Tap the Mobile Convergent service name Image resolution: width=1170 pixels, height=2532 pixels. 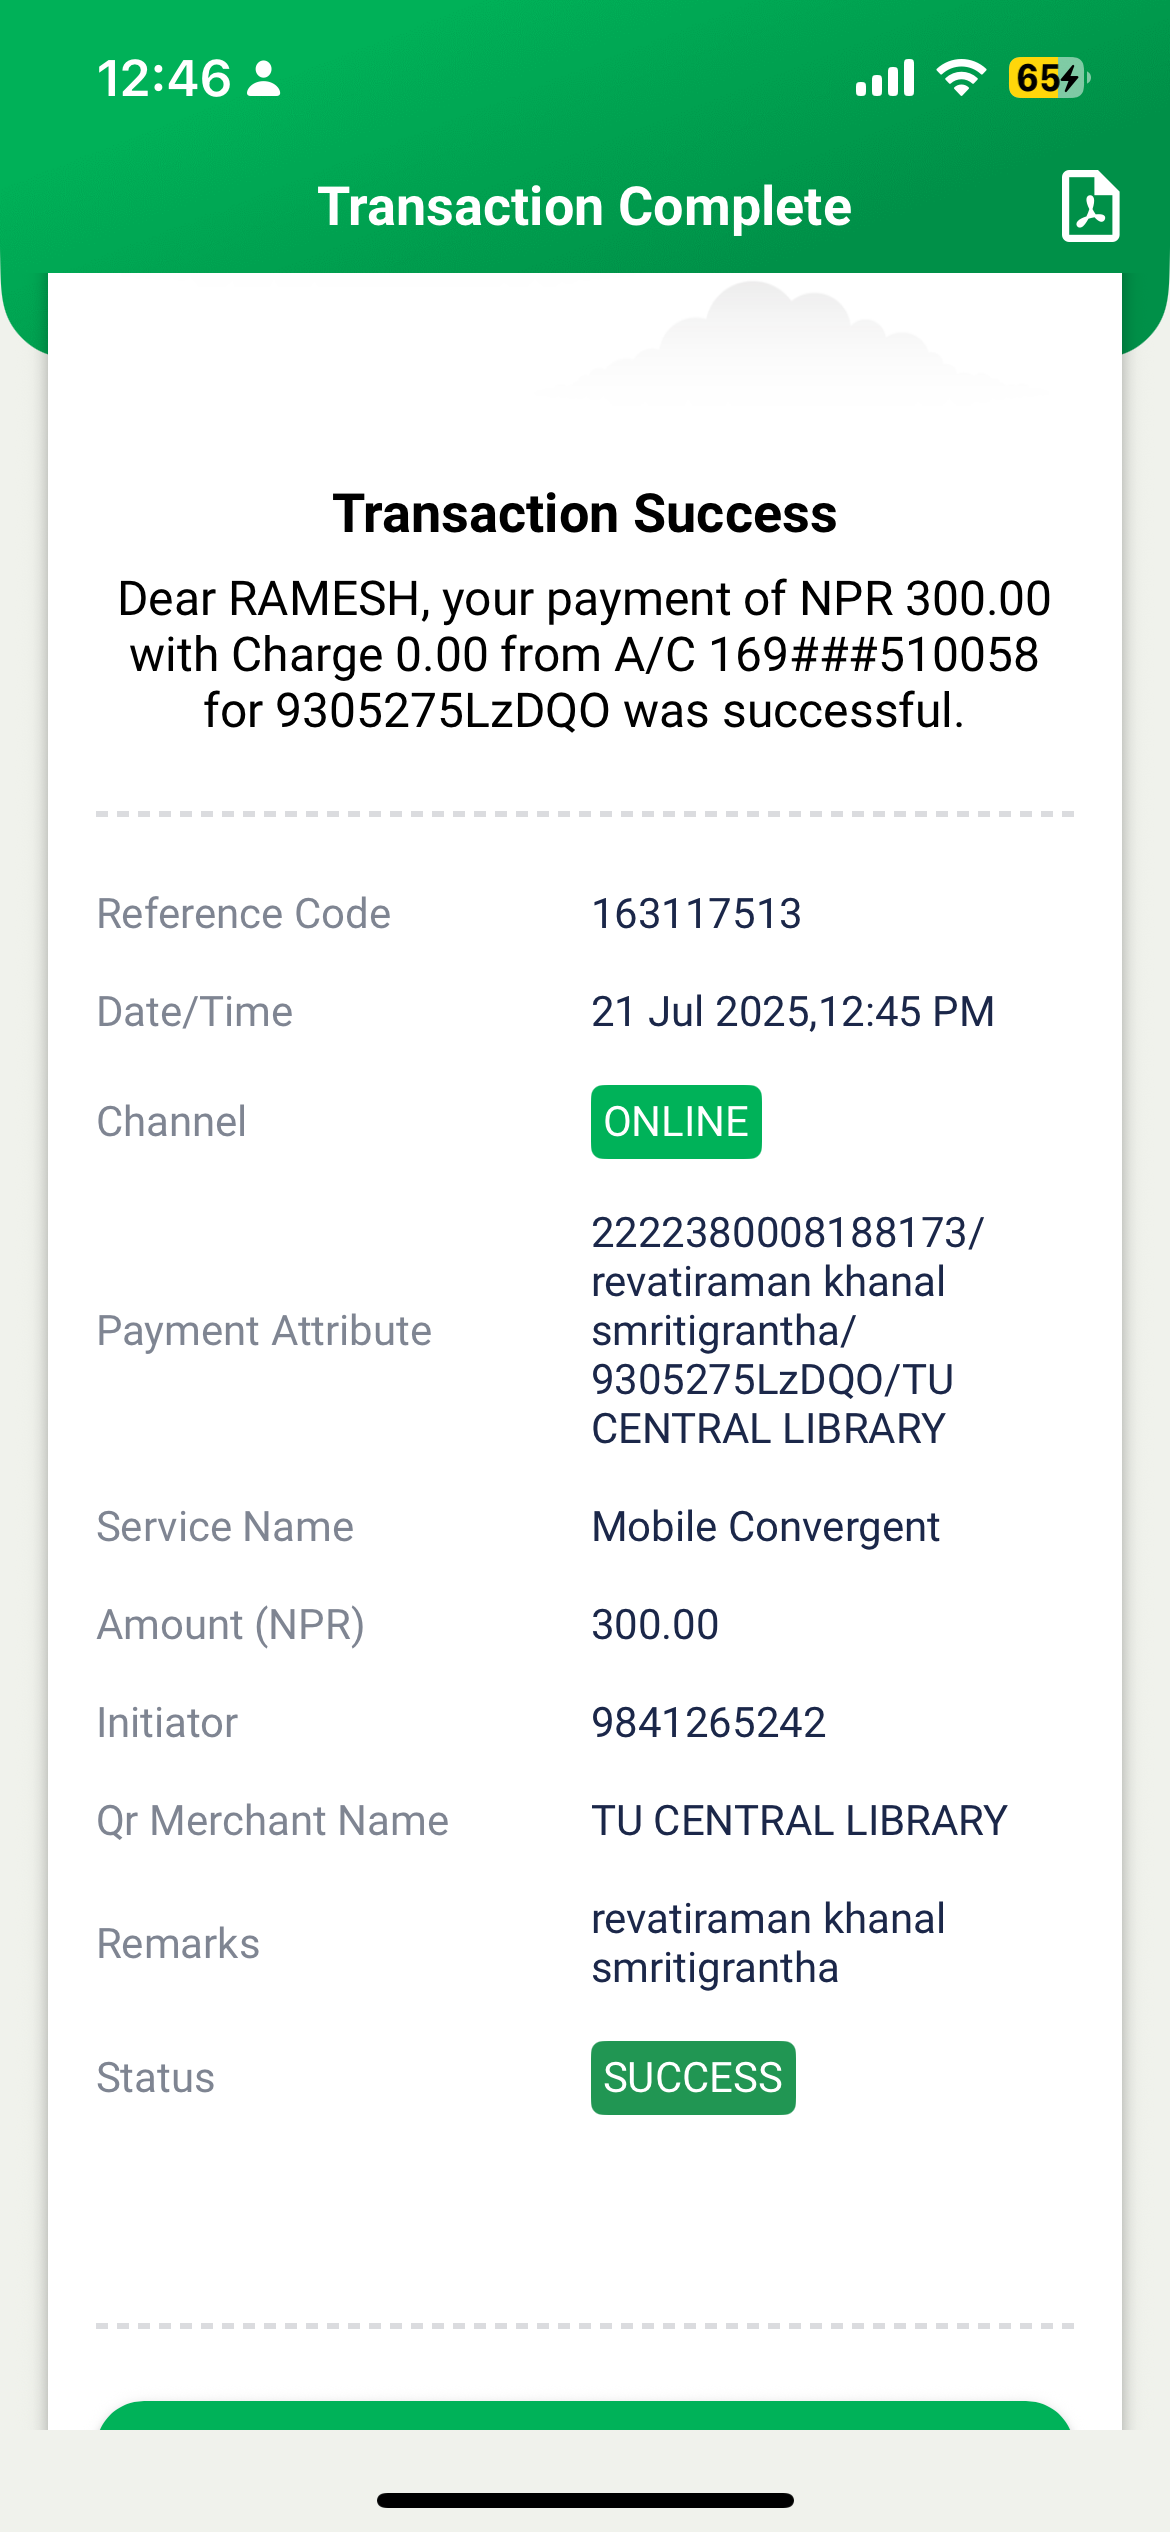pos(765,1527)
